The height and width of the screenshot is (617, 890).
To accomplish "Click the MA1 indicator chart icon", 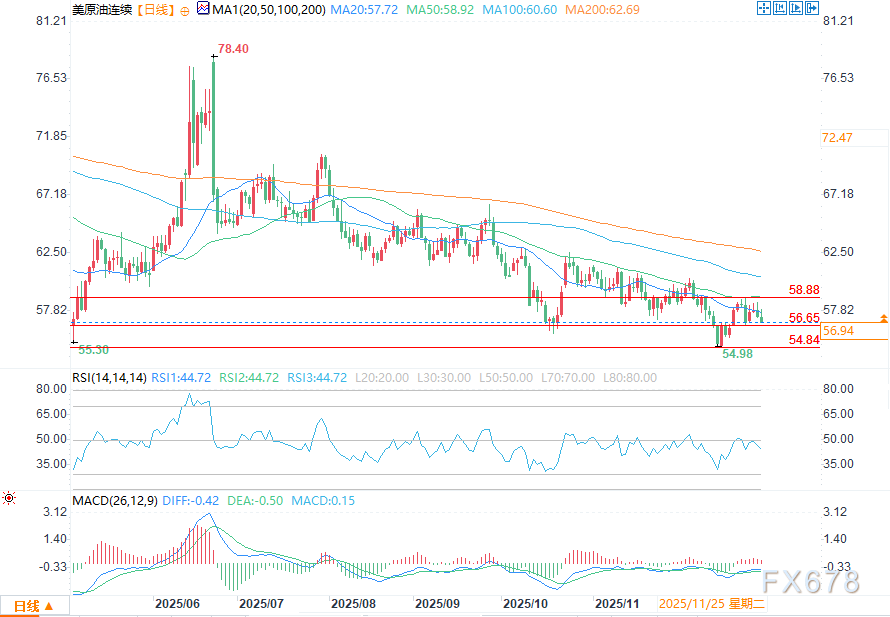I will 203,9.
